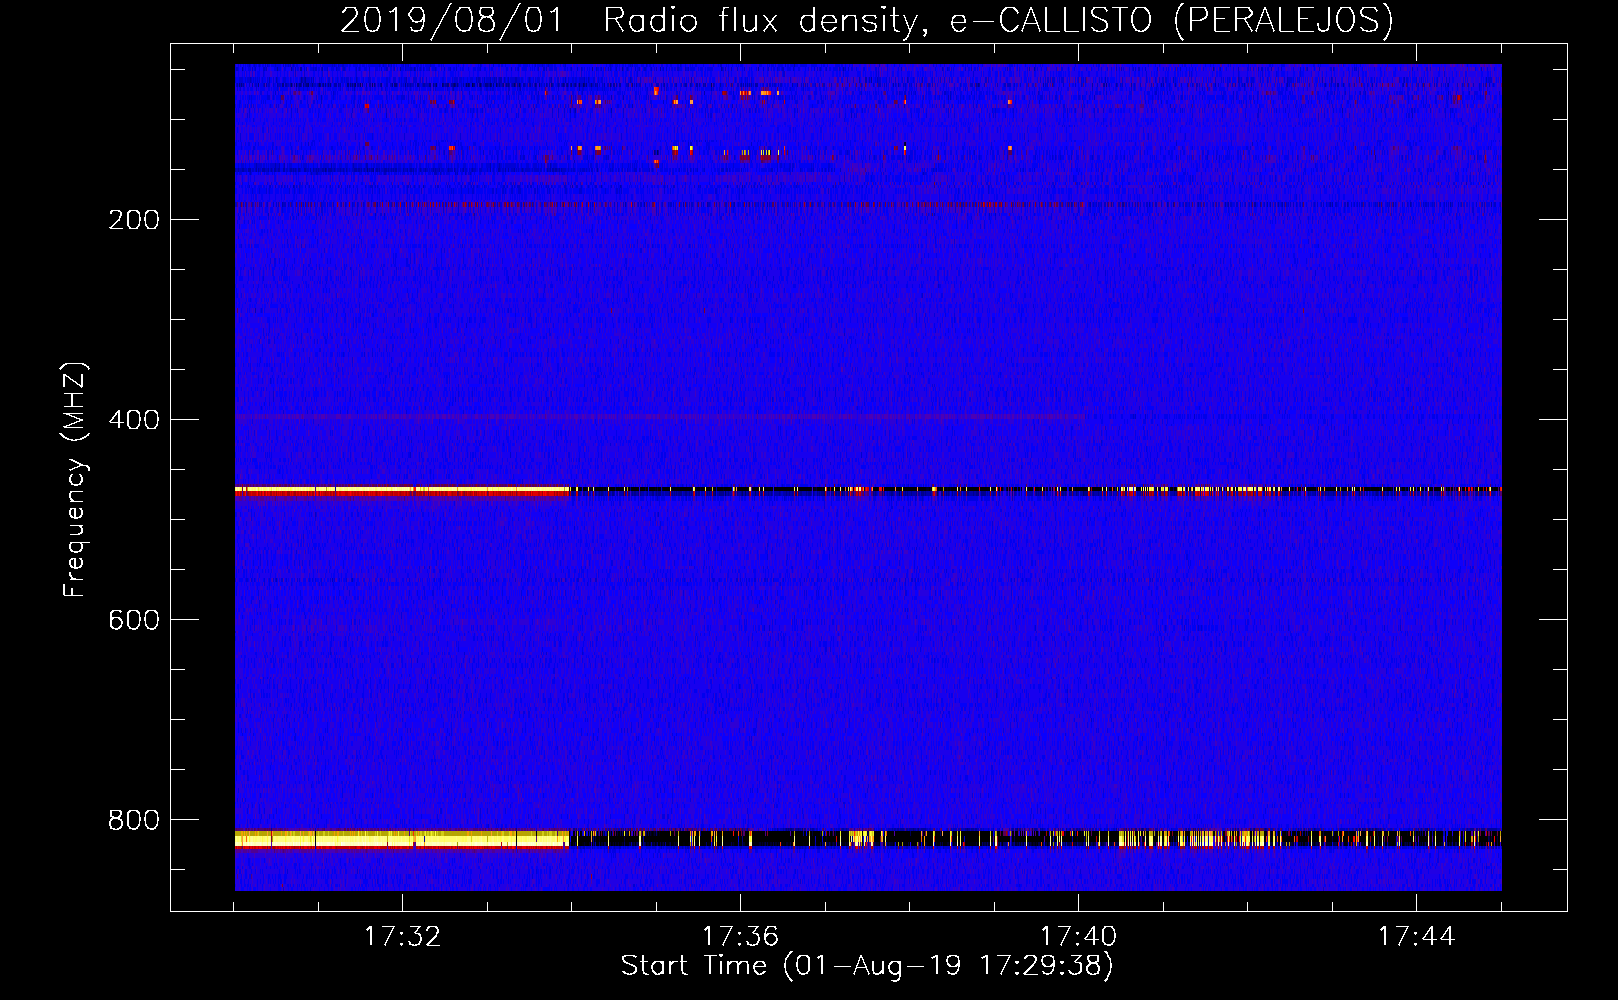Click the 400 frequency tick label
The image size is (1618, 1000).
[x=134, y=420]
